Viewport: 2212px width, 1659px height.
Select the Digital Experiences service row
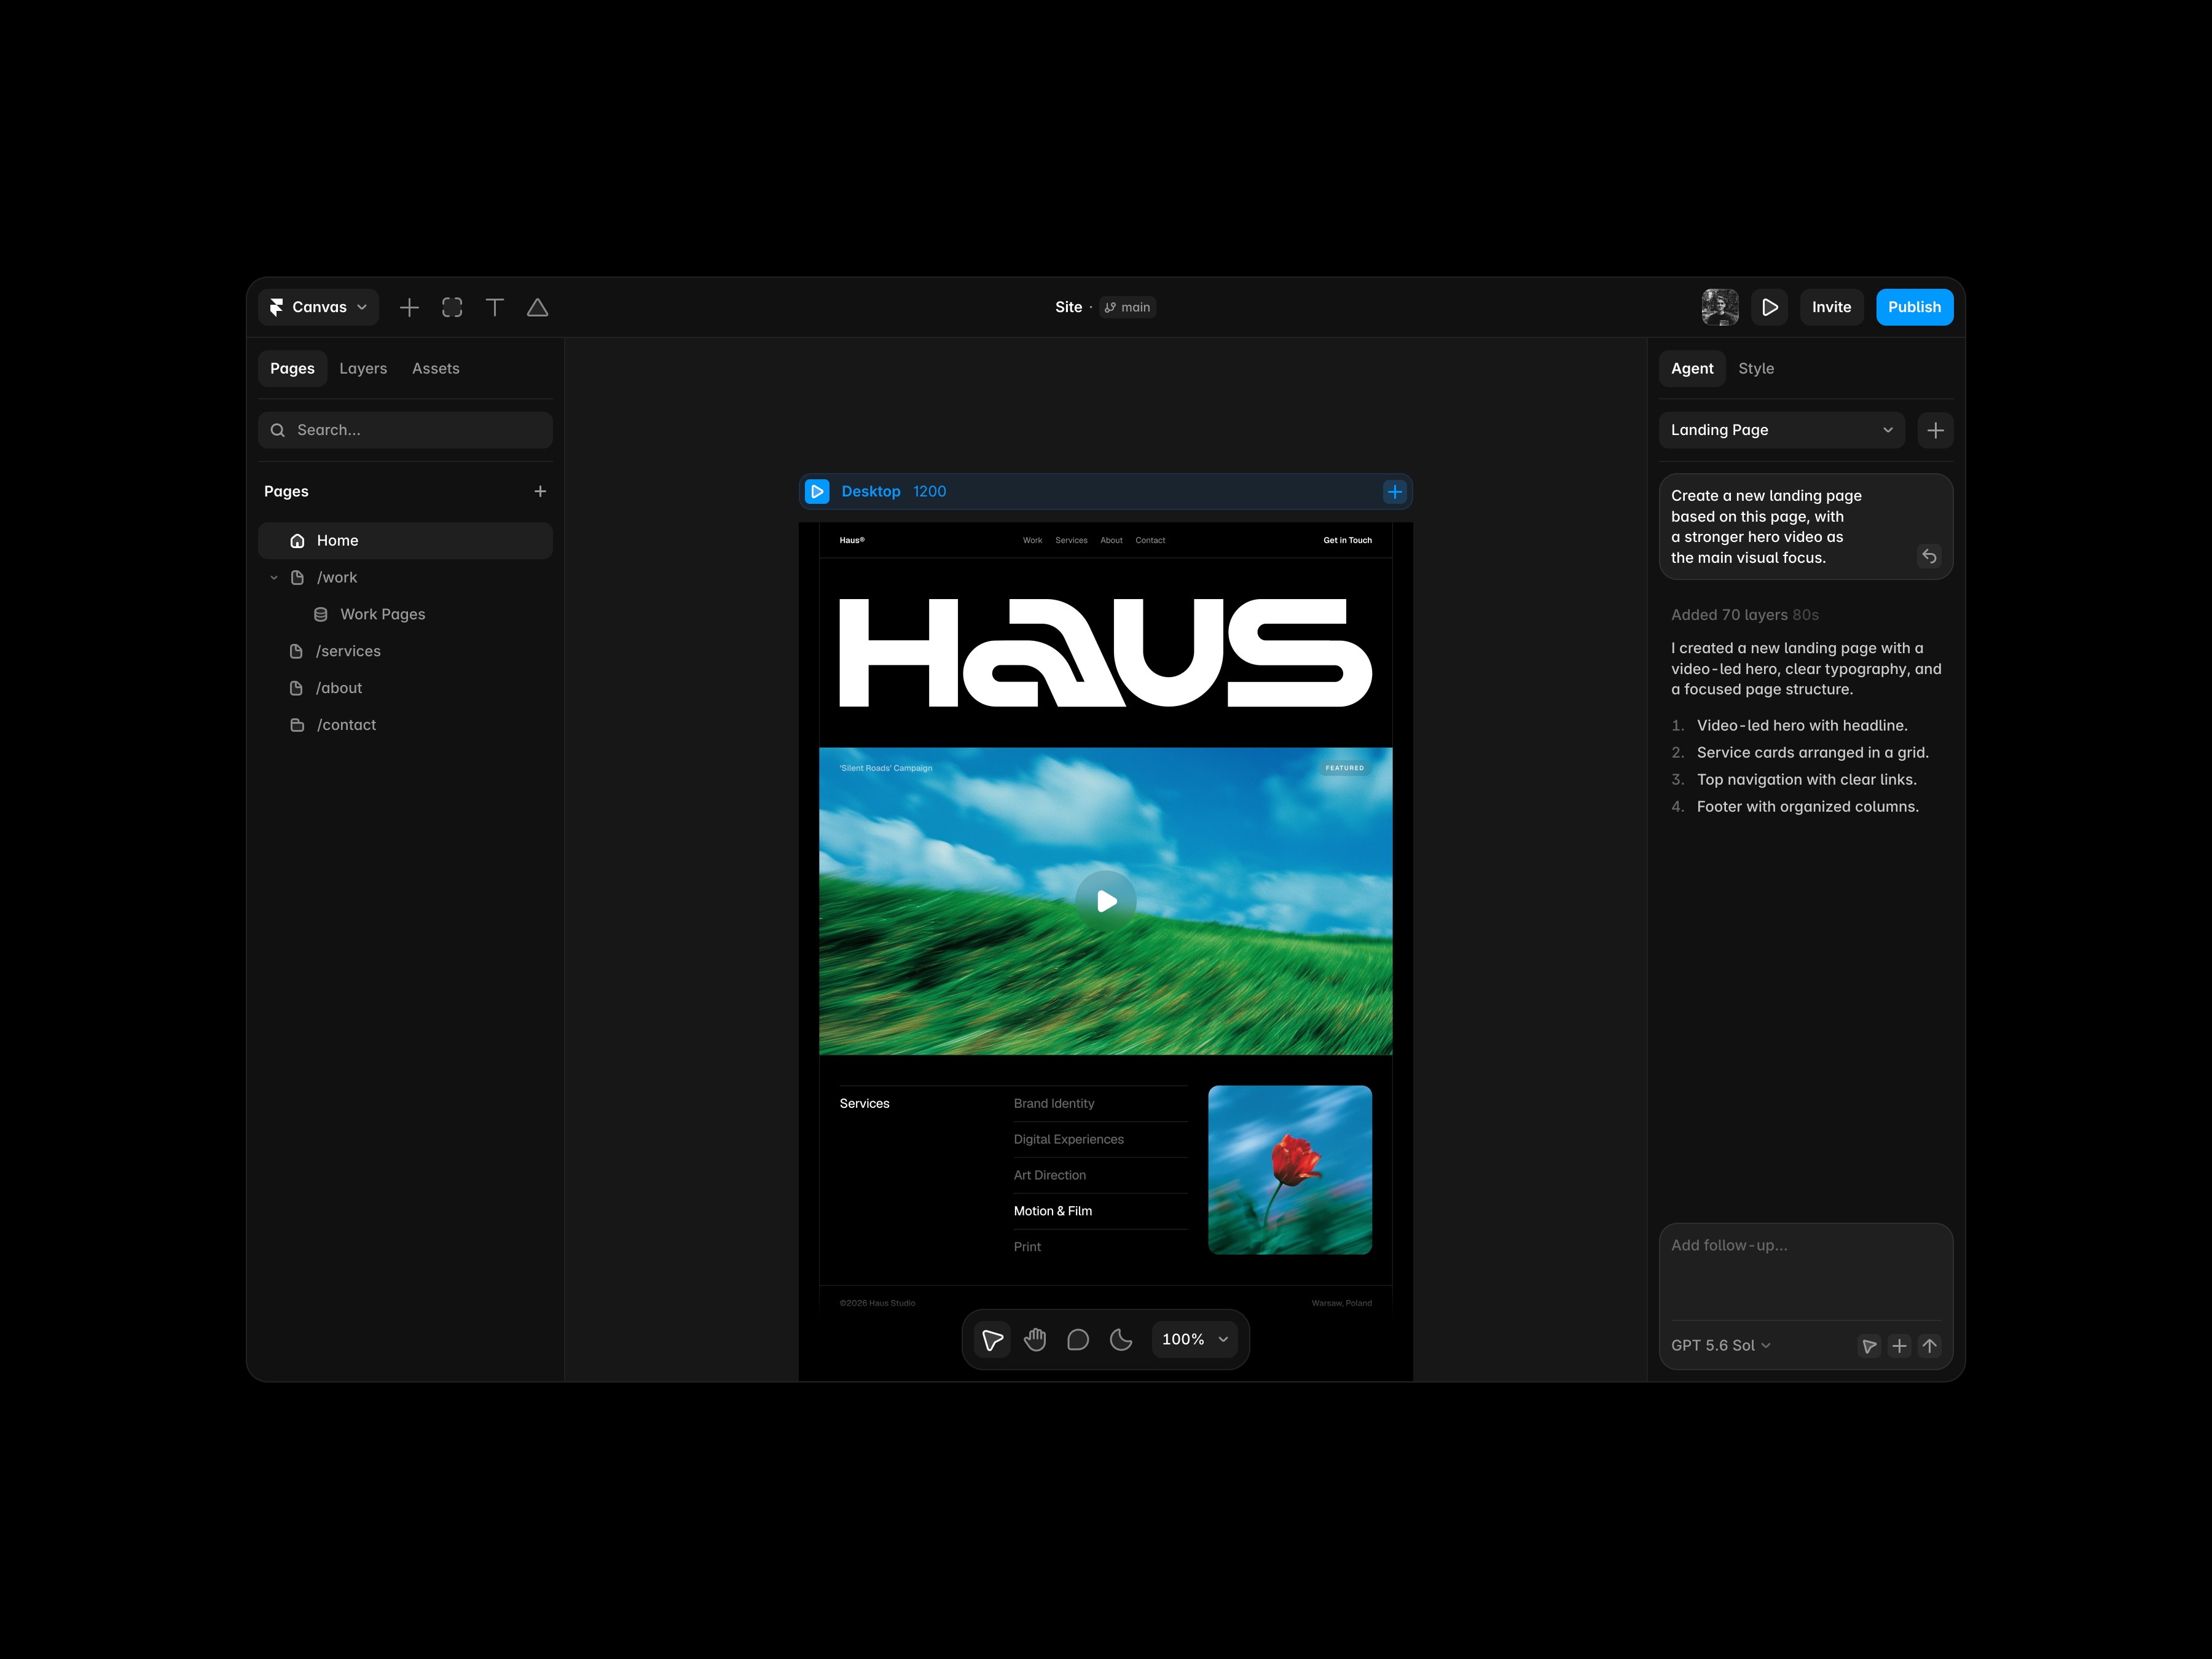coord(1100,1139)
